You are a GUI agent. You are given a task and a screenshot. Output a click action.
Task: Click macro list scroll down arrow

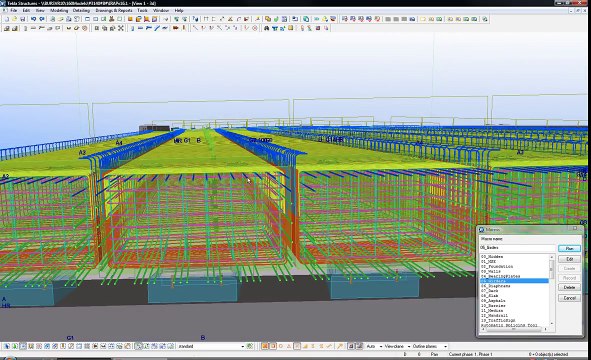pyautogui.click(x=552, y=324)
